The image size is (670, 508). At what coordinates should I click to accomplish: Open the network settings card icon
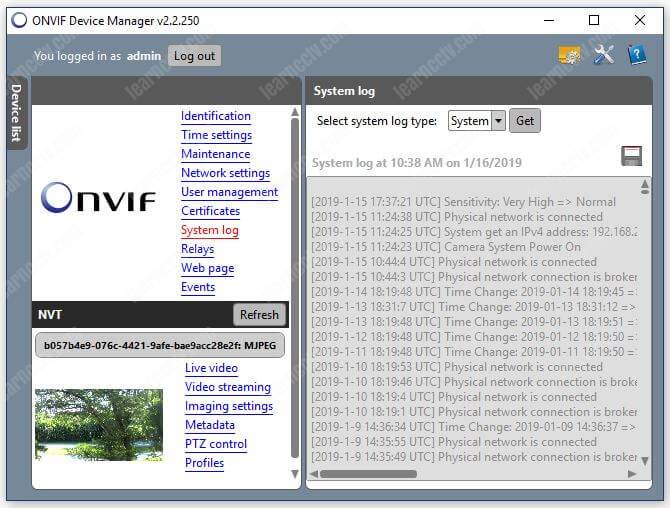569,55
